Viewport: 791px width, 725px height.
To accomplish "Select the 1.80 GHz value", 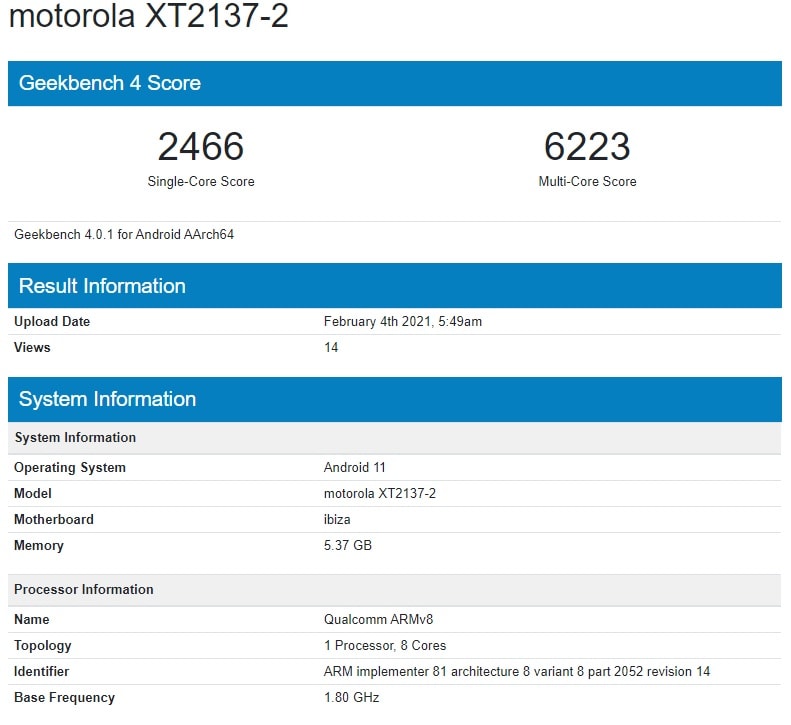I will point(352,698).
